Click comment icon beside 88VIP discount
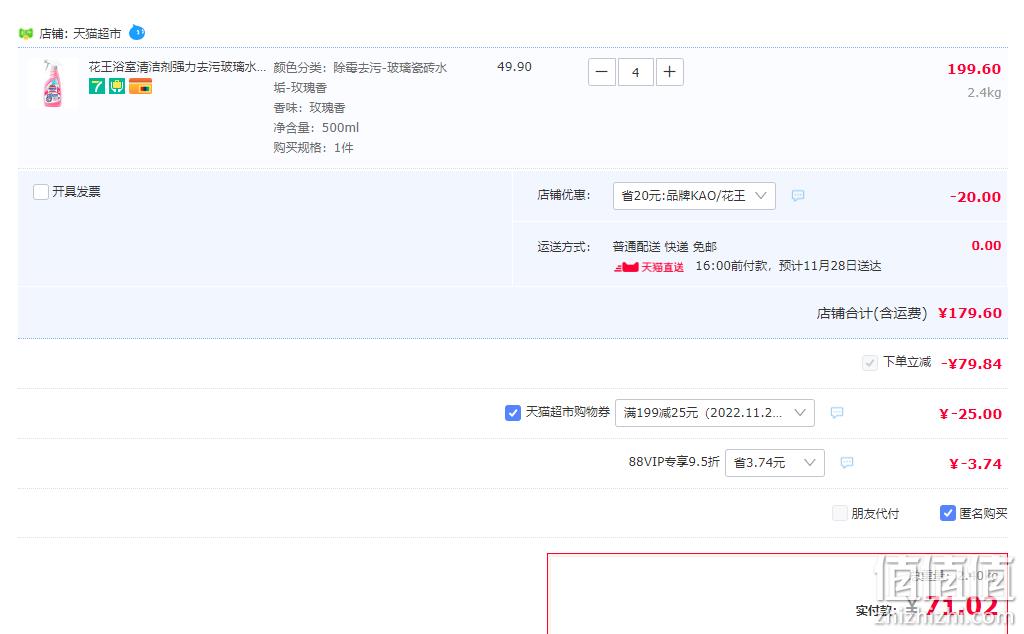The width and height of the screenshot is (1024, 634). pos(847,462)
